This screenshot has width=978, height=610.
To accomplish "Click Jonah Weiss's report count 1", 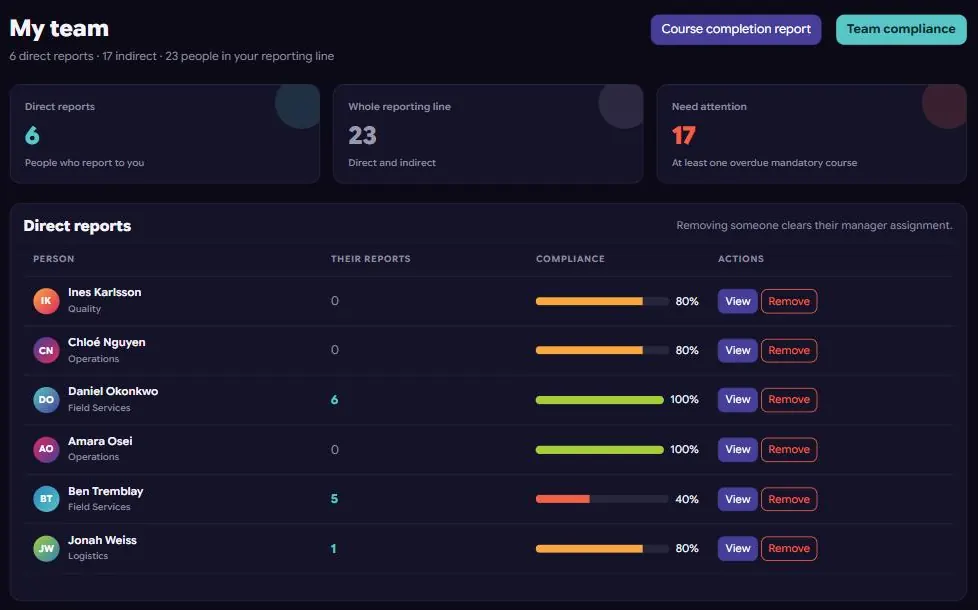I will click(x=334, y=548).
